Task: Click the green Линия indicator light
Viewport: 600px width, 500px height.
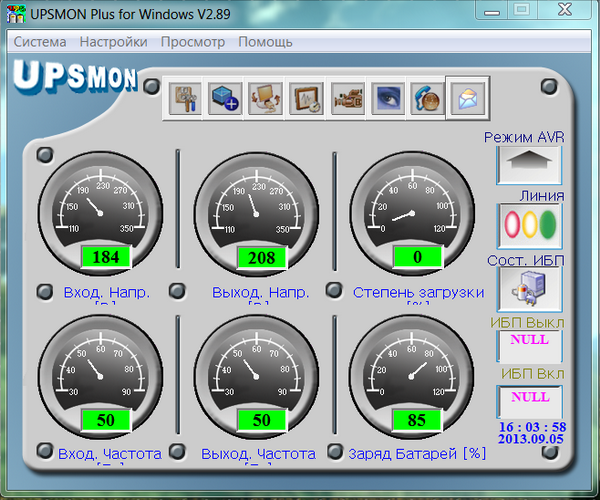Action: pos(548,225)
